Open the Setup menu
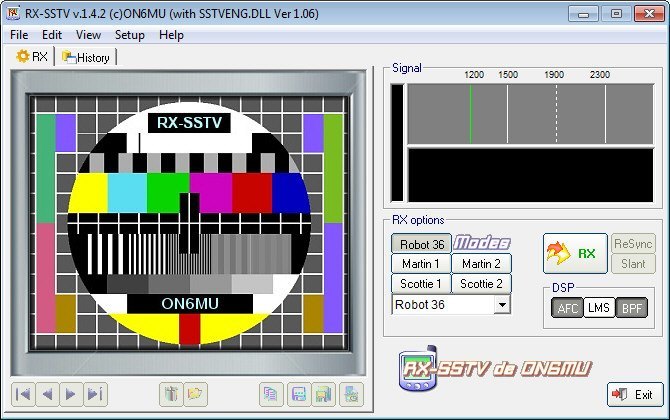This screenshot has width=670, height=420. coord(130,35)
